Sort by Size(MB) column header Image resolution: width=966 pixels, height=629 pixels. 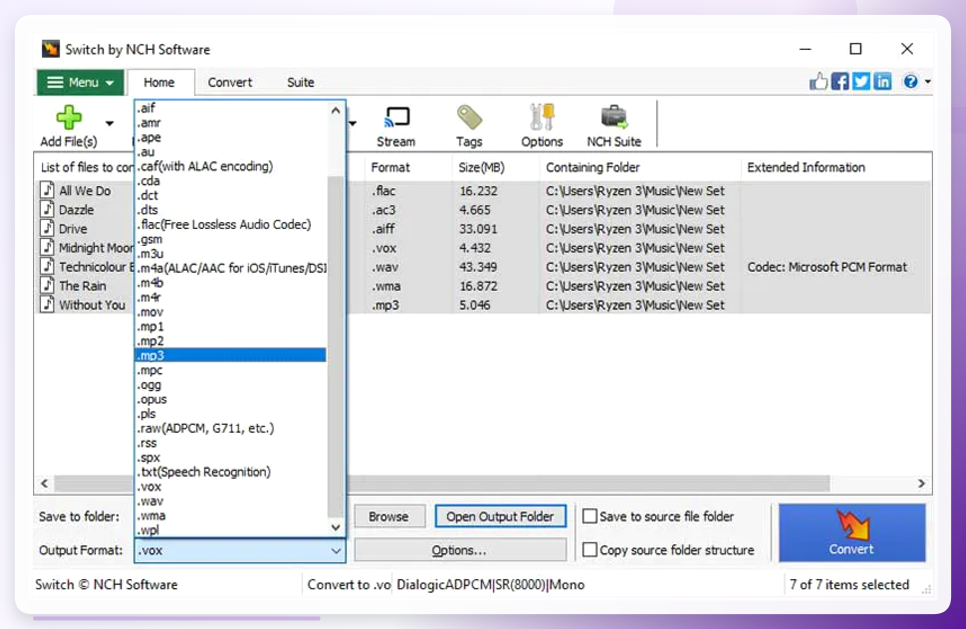point(495,168)
